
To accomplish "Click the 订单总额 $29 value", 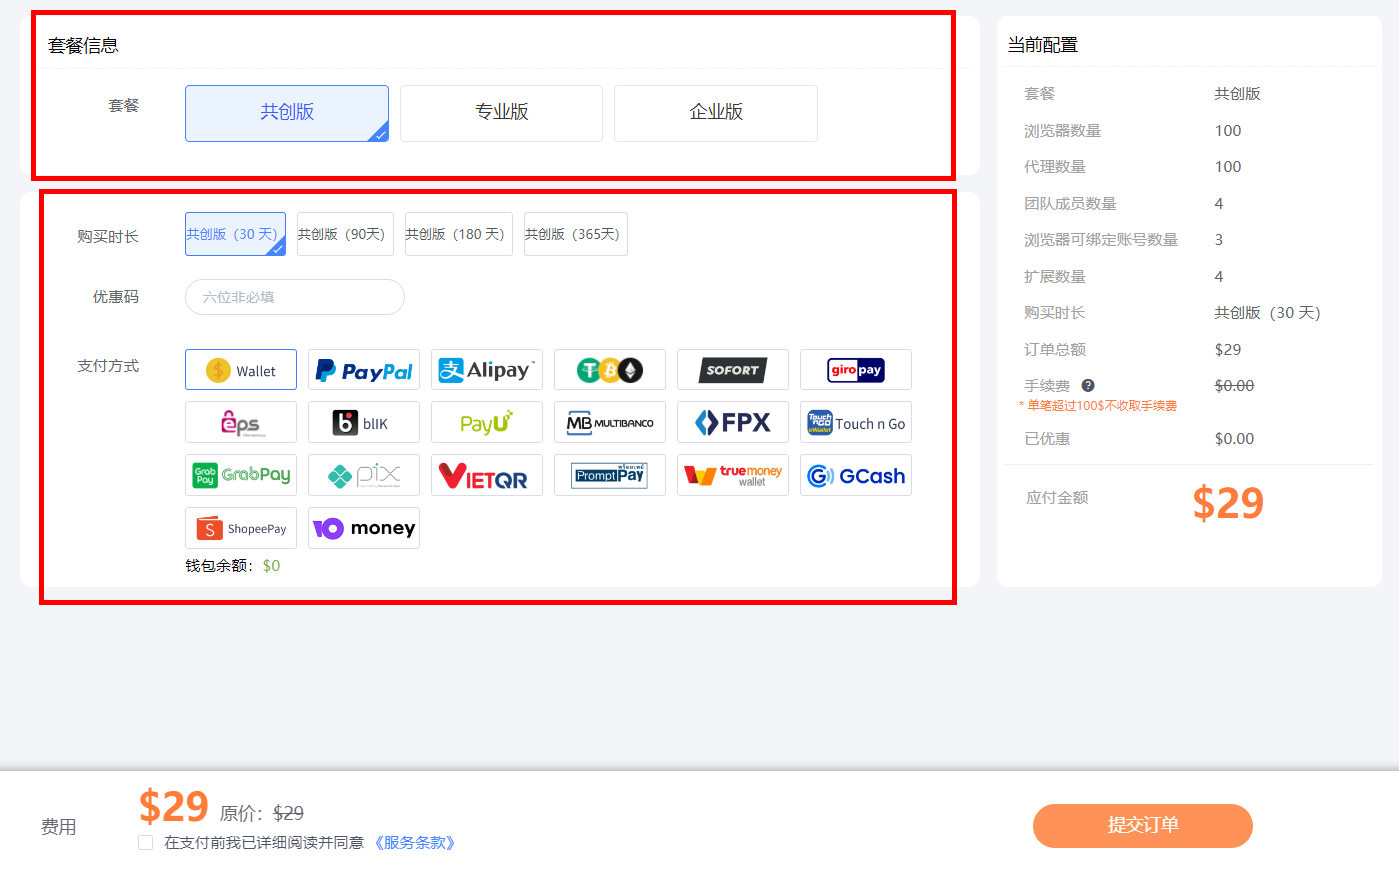I will click(x=1228, y=349).
